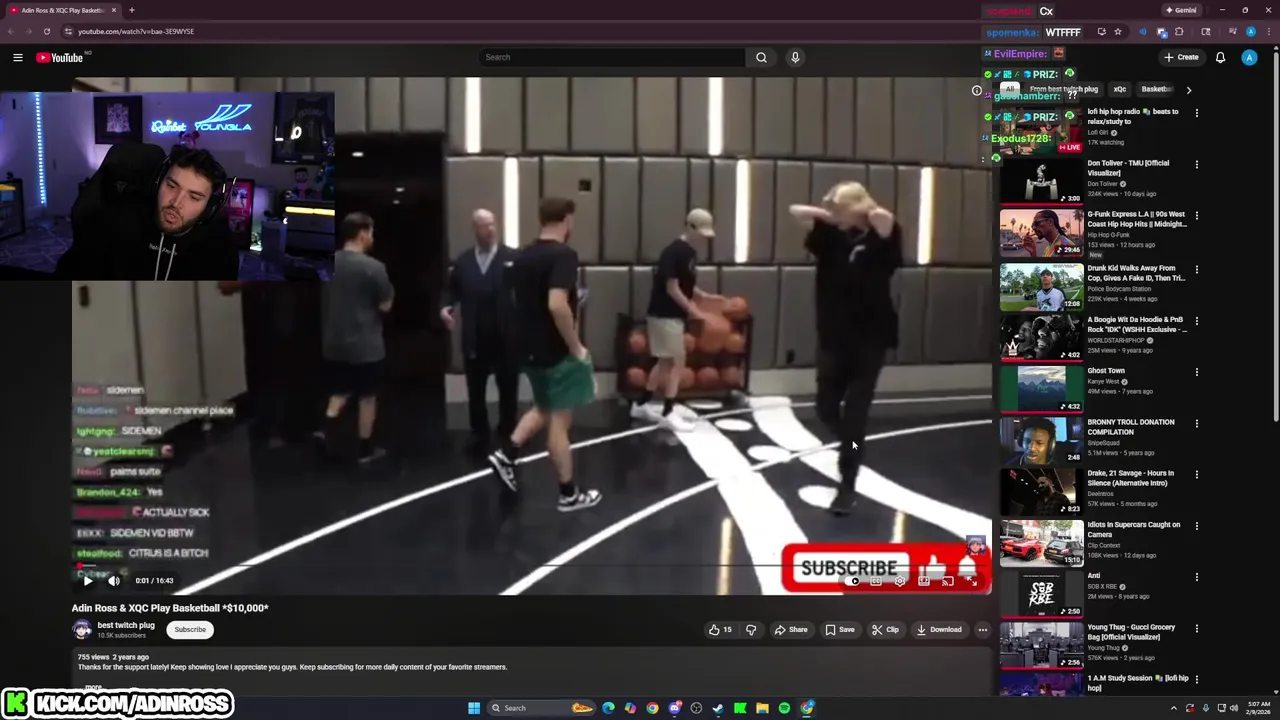
Task: Enter fullscreen mode in player
Action: point(971,581)
